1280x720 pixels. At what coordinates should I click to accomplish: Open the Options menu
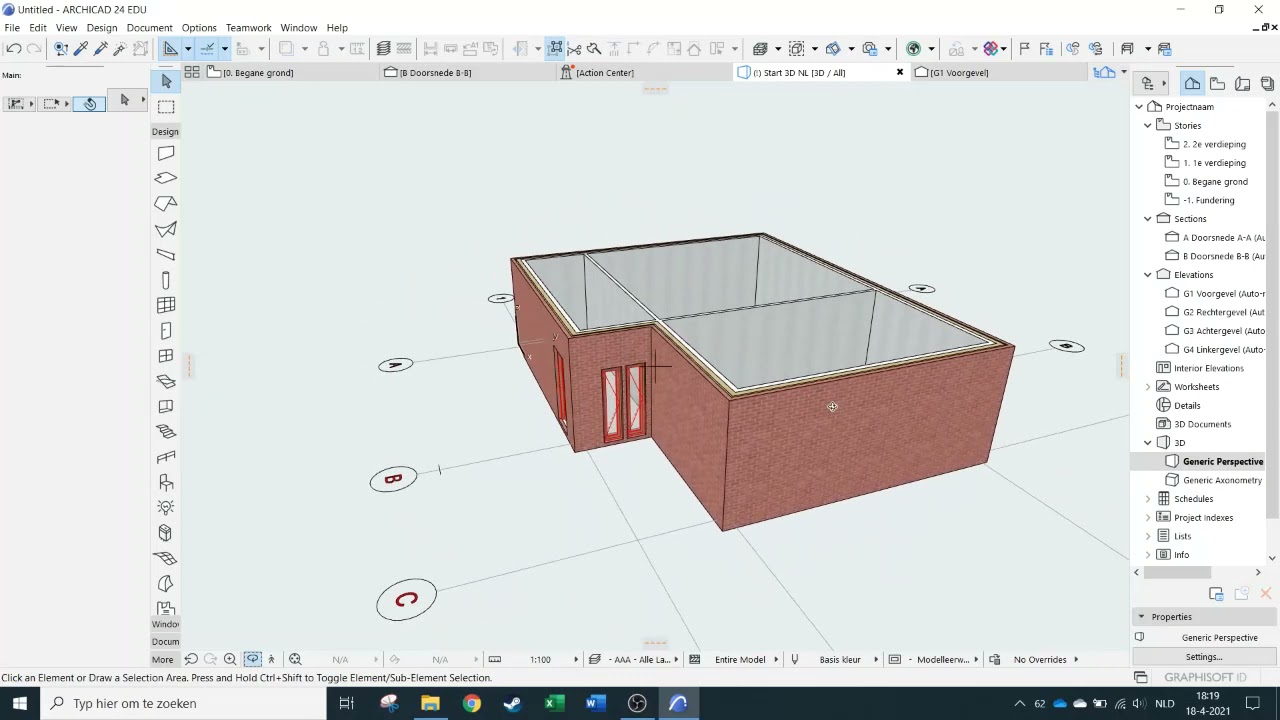tap(199, 28)
